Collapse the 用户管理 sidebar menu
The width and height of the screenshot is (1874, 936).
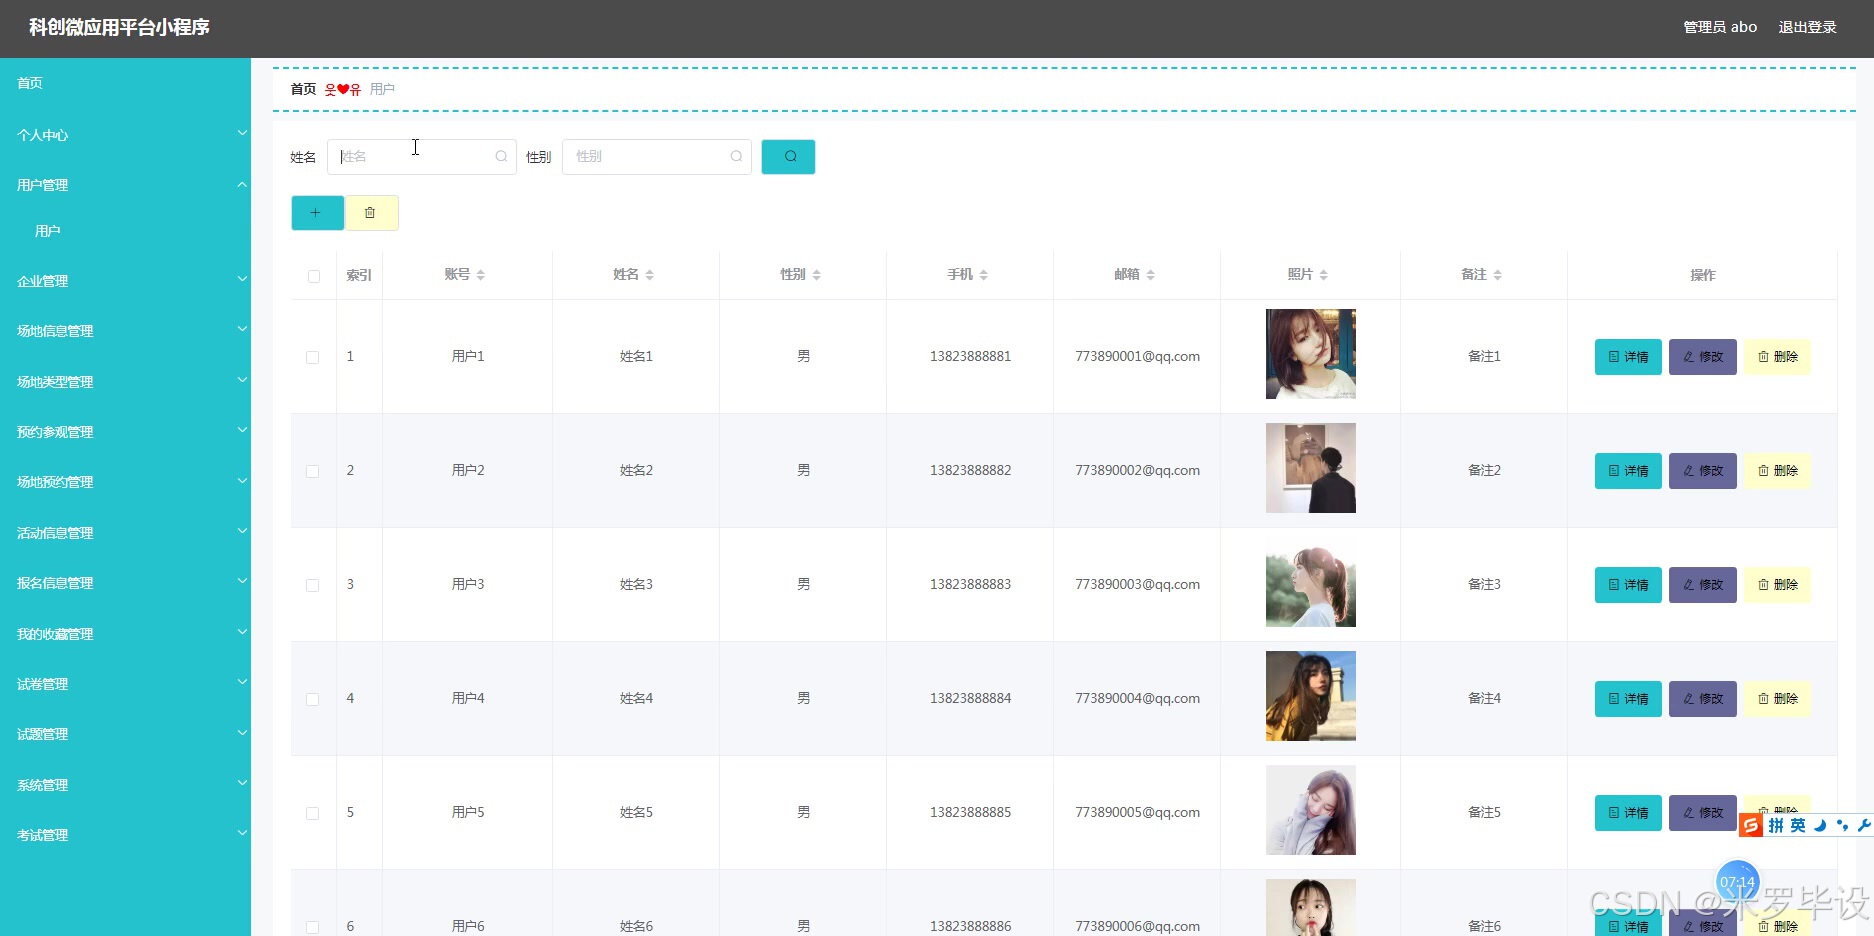125,185
